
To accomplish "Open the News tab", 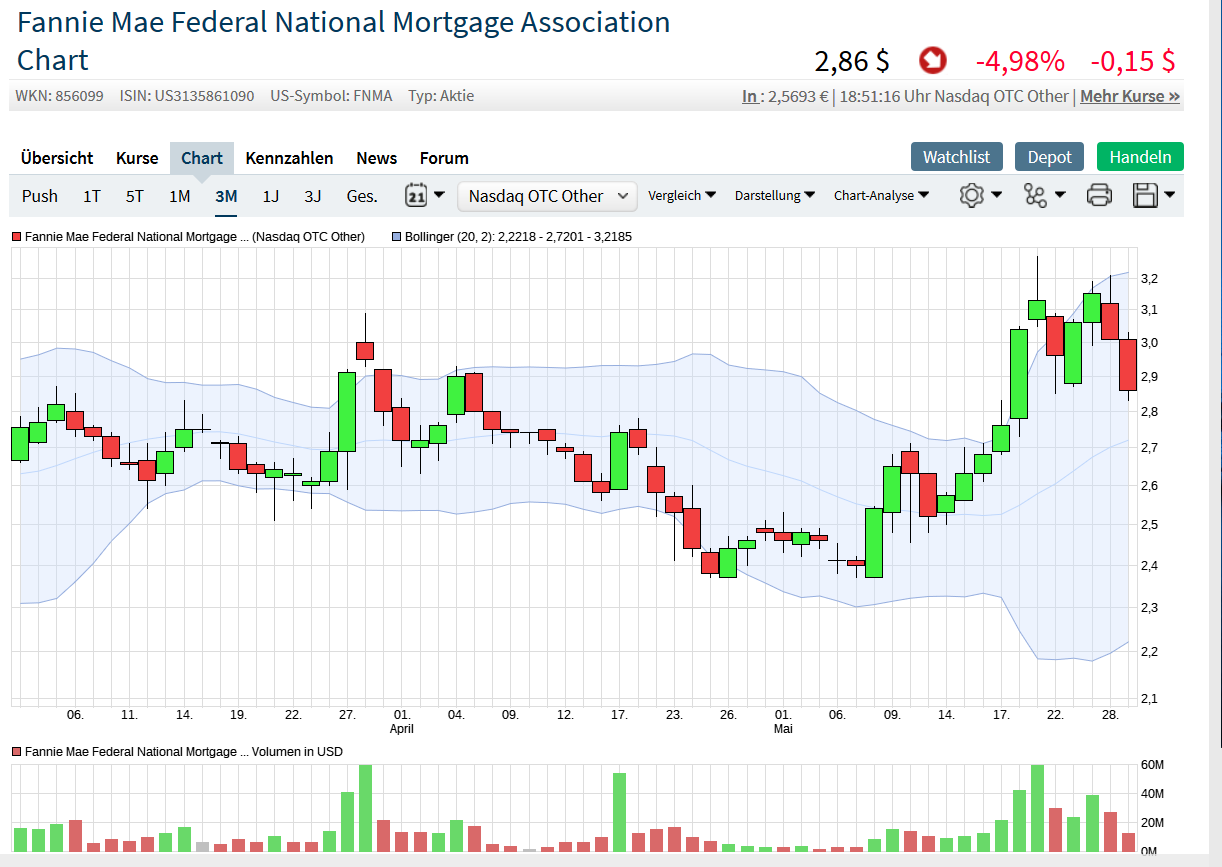I will pyautogui.click(x=376, y=158).
